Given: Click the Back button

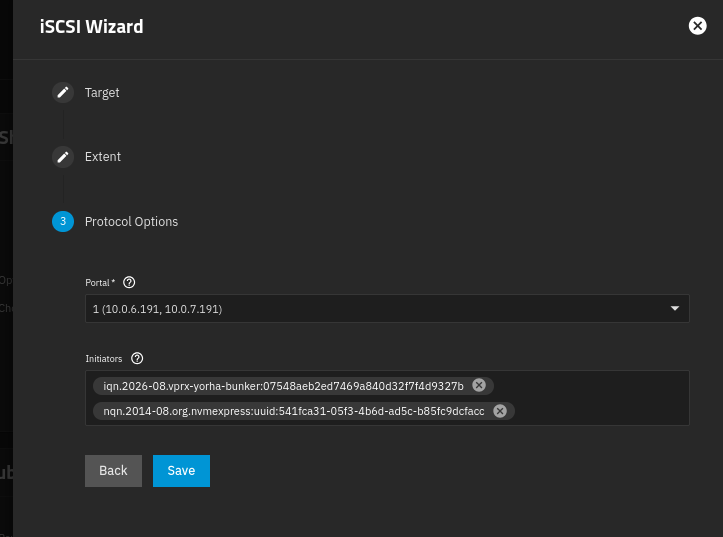Looking at the screenshot, I should pos(113,471).
